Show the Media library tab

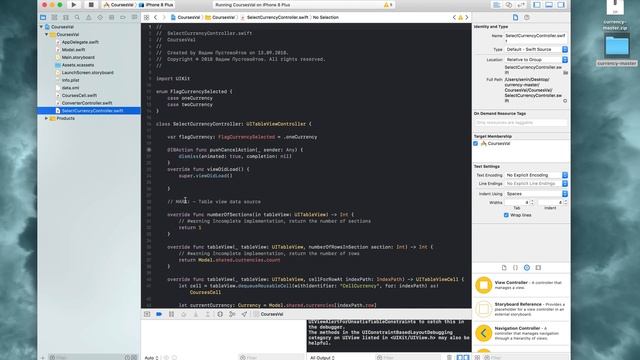[538, 268]
